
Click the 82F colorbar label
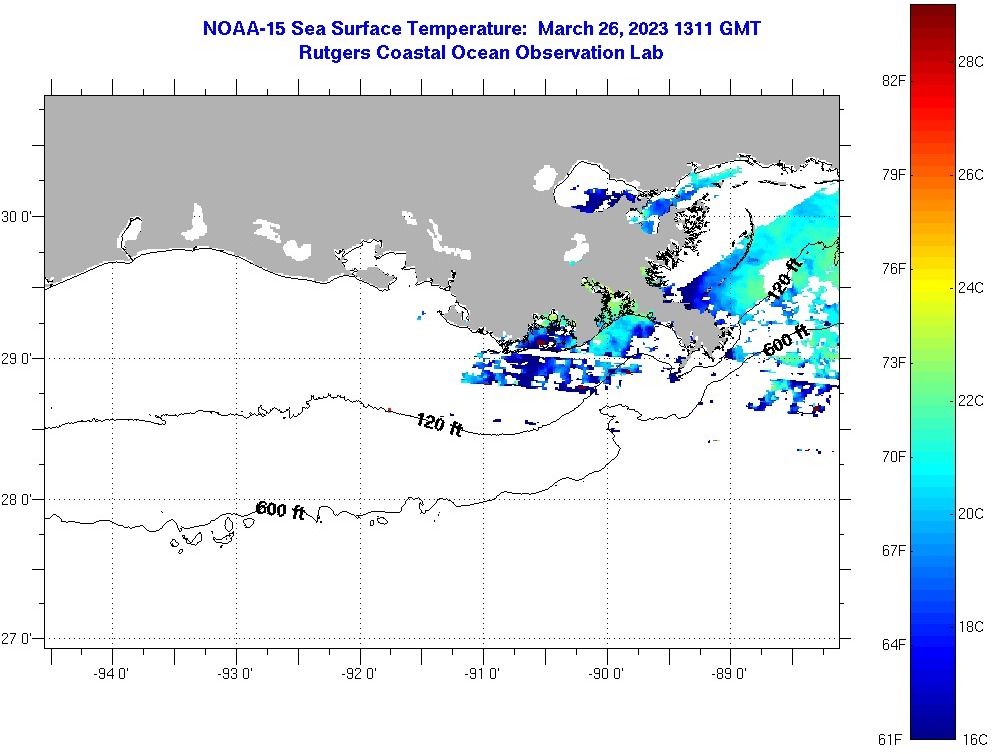(x=893, y=80)
